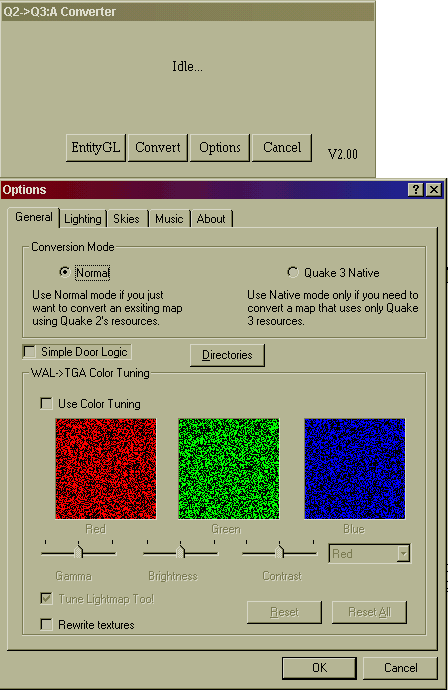Toggle Tune Lightmap Too checkbox
Image resolution: width=448 pixels, height=690 pixels.
click(46, 598)
